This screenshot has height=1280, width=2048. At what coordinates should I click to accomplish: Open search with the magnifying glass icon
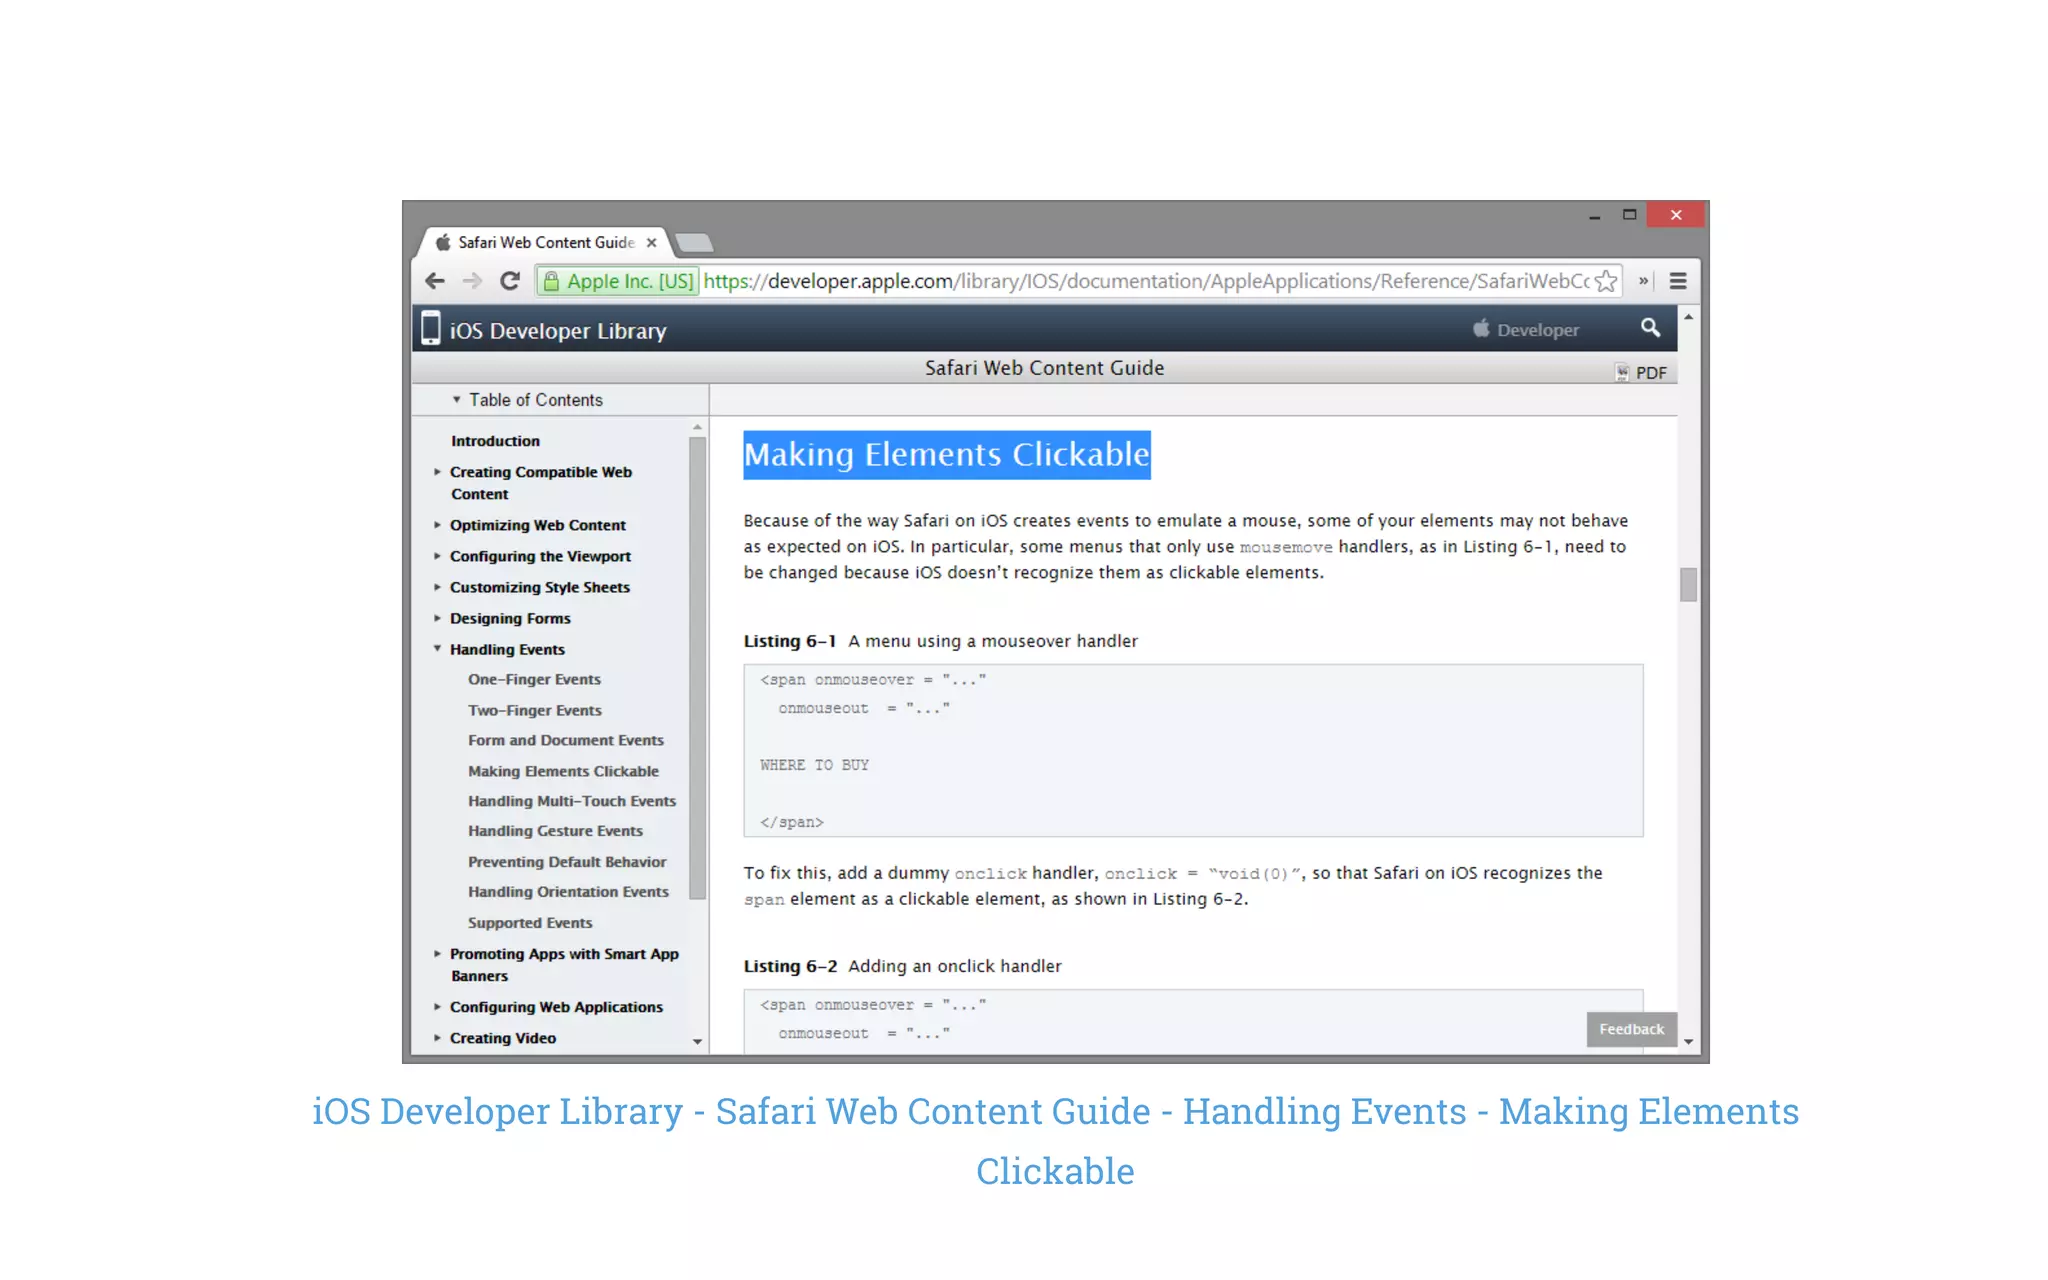tap(1650, 328)
